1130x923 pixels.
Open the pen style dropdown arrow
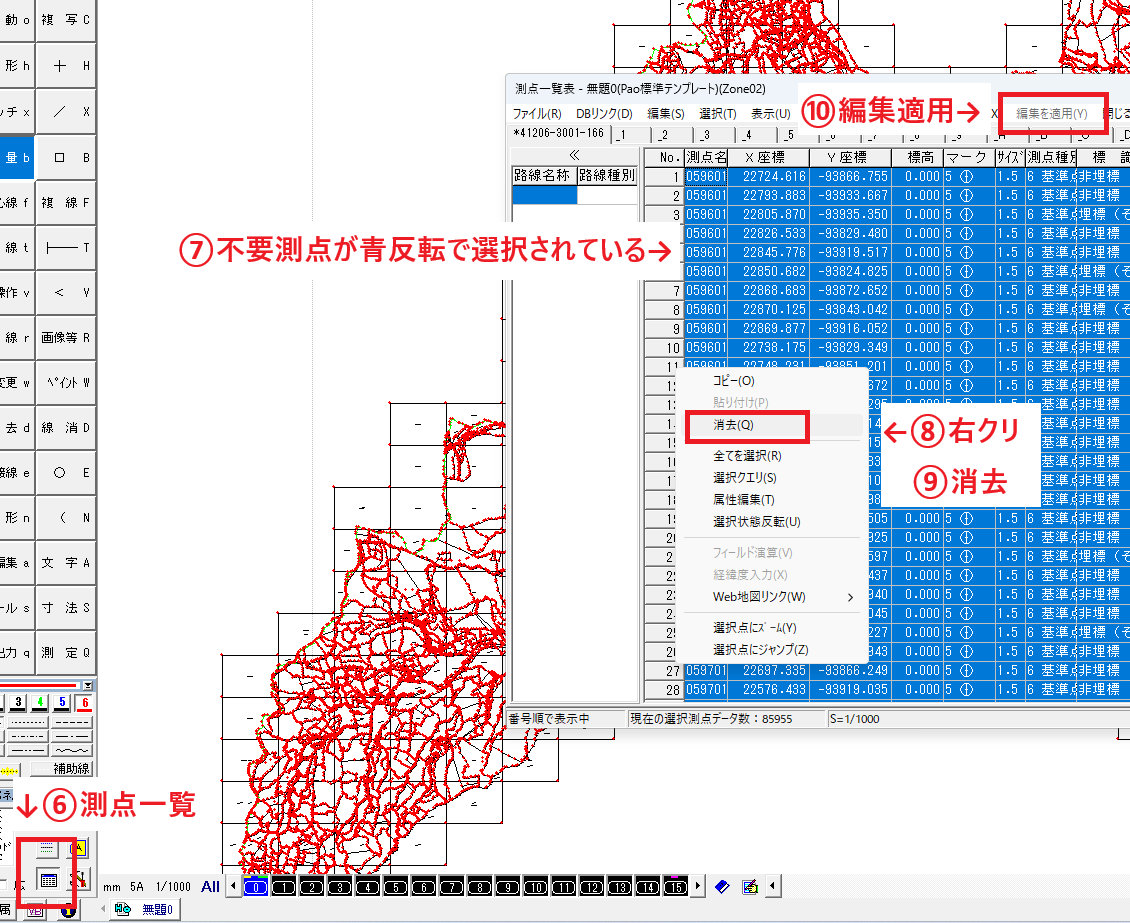point(88,685)
